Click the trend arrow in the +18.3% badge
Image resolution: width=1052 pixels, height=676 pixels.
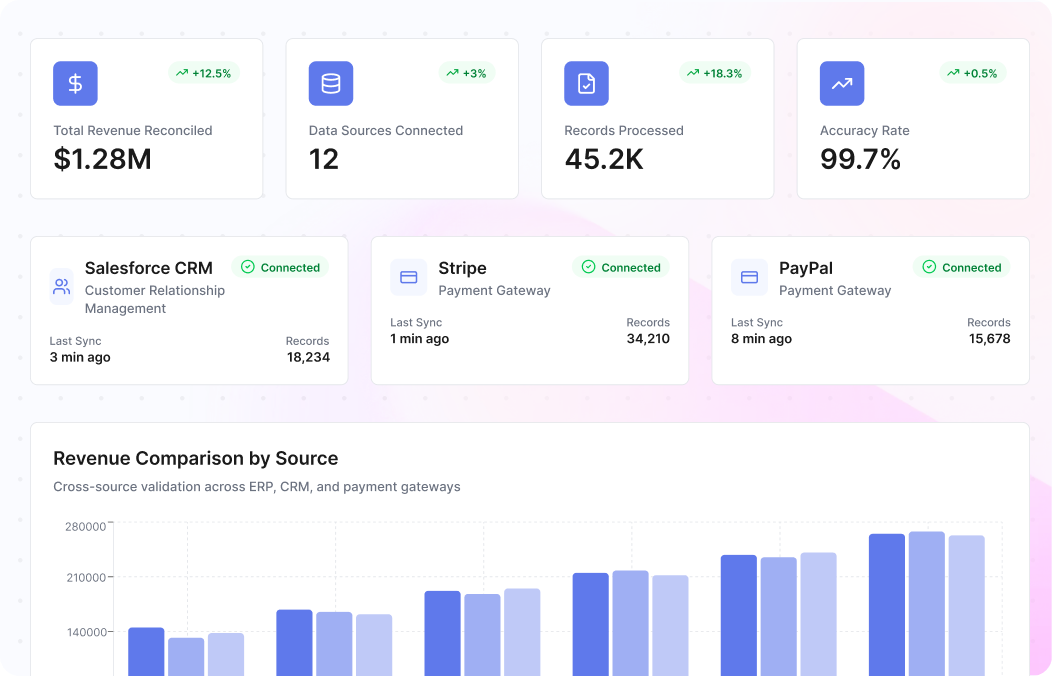(x=693, y=73)
